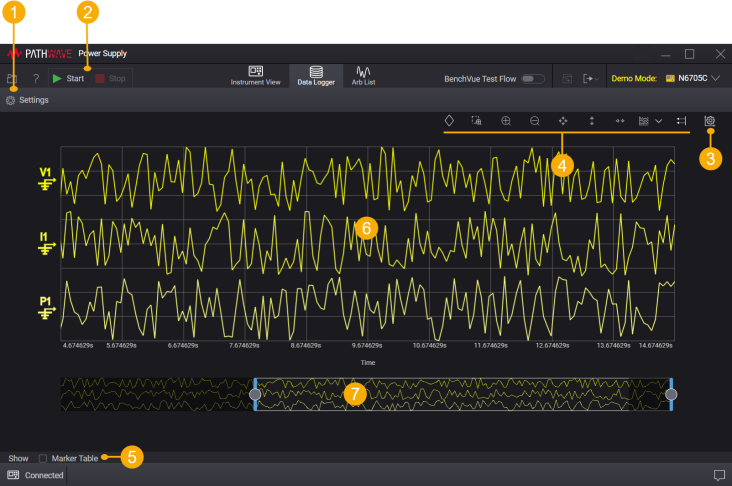Screen dimensions: 732x486
Task: Open the Arb List tab
Action: click(363, 76)
